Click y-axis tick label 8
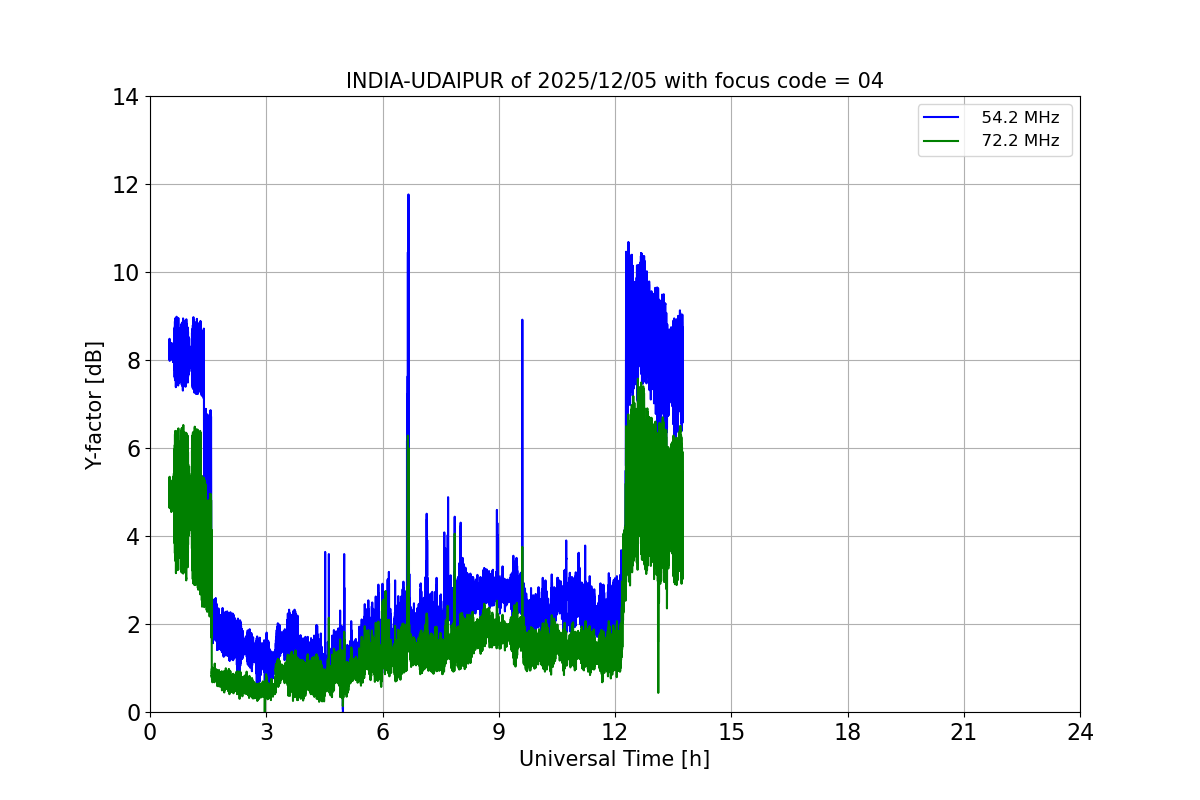 [133, 361]
